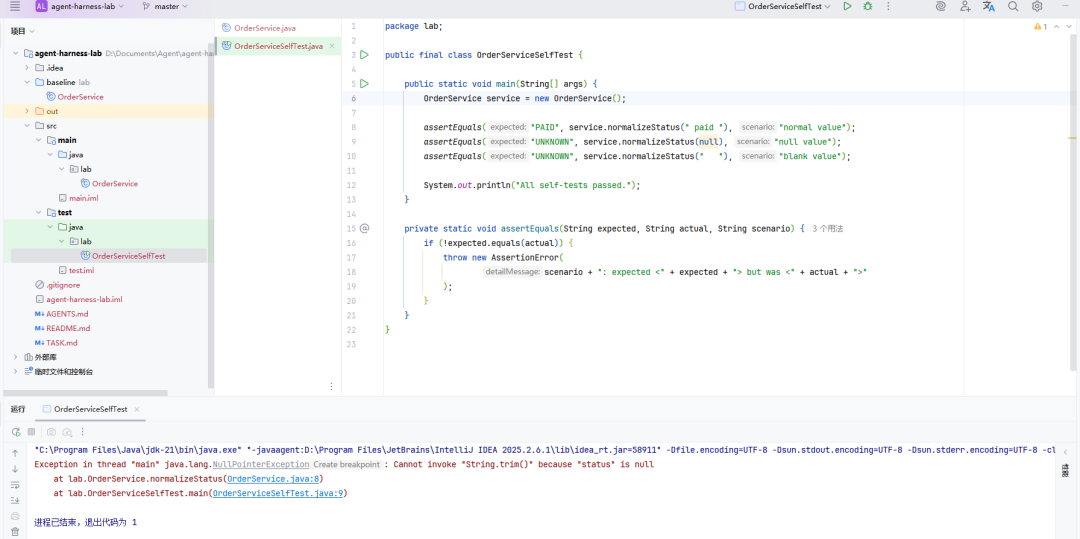
Task: Click the profiler icon in Run toolbar
Action: tap(67, 432)
